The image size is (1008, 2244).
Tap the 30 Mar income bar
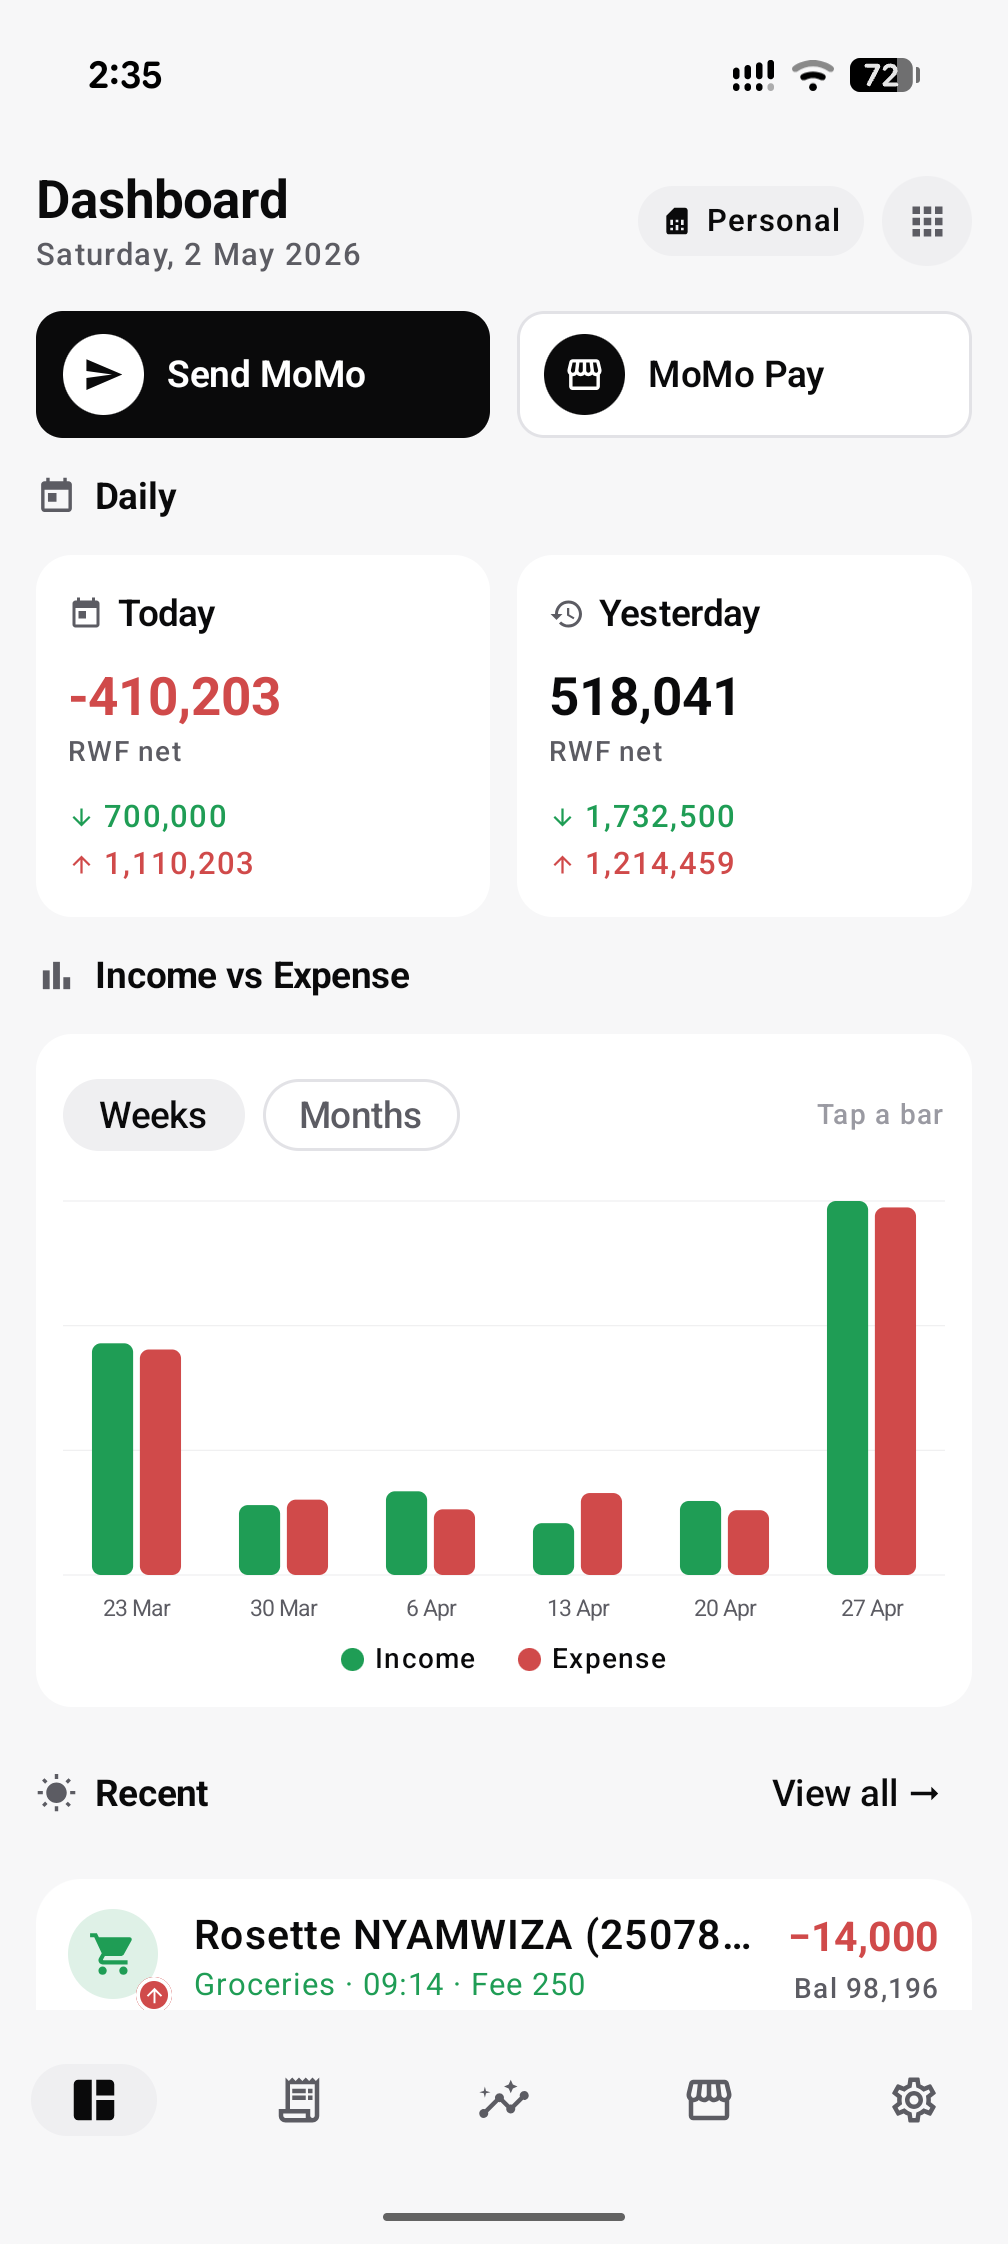click(x=259, y=1540)
